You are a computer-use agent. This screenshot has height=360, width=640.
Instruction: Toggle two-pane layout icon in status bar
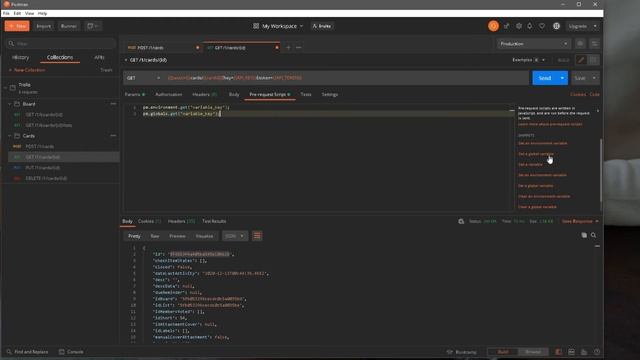pyautogui.click(x=571, y=352)
